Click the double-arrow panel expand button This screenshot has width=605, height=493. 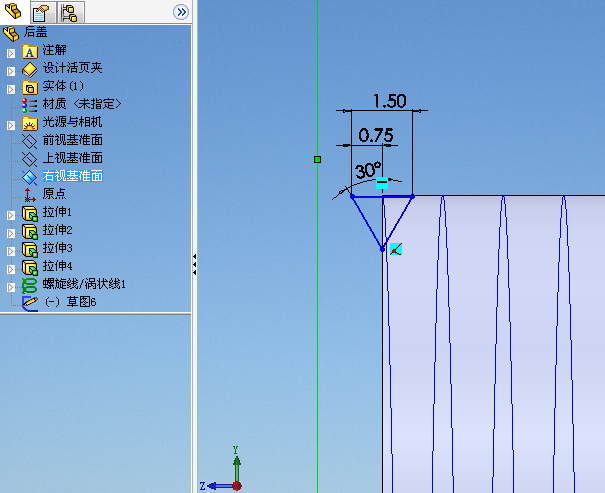click(181, 12)
